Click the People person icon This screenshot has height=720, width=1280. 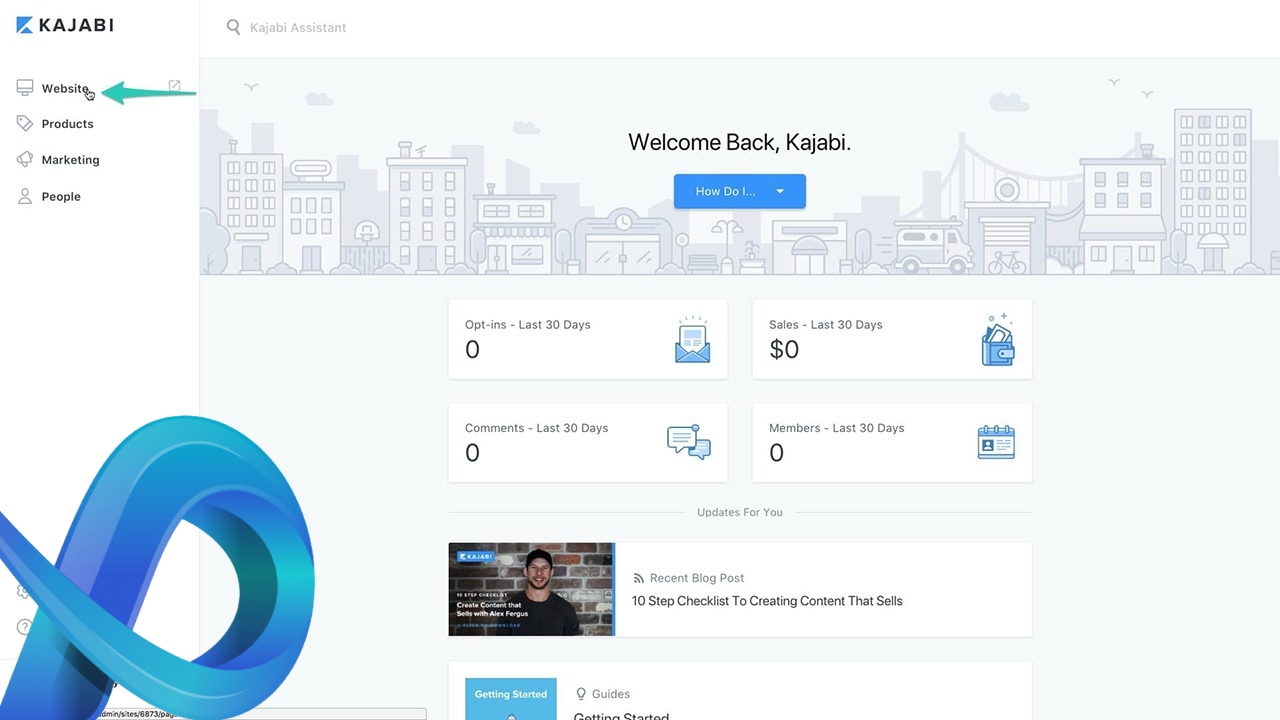[25, 196]
